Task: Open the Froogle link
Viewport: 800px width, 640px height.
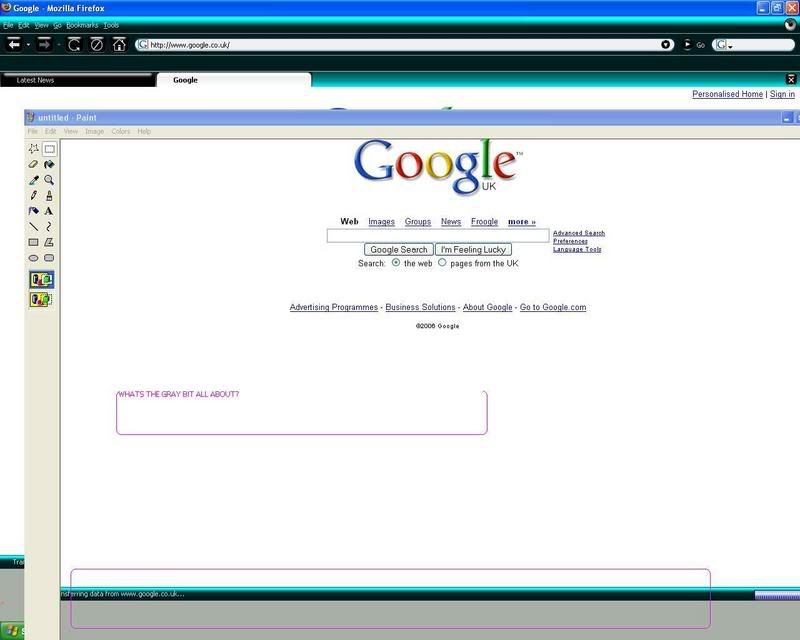Action: tap(484, 221)
